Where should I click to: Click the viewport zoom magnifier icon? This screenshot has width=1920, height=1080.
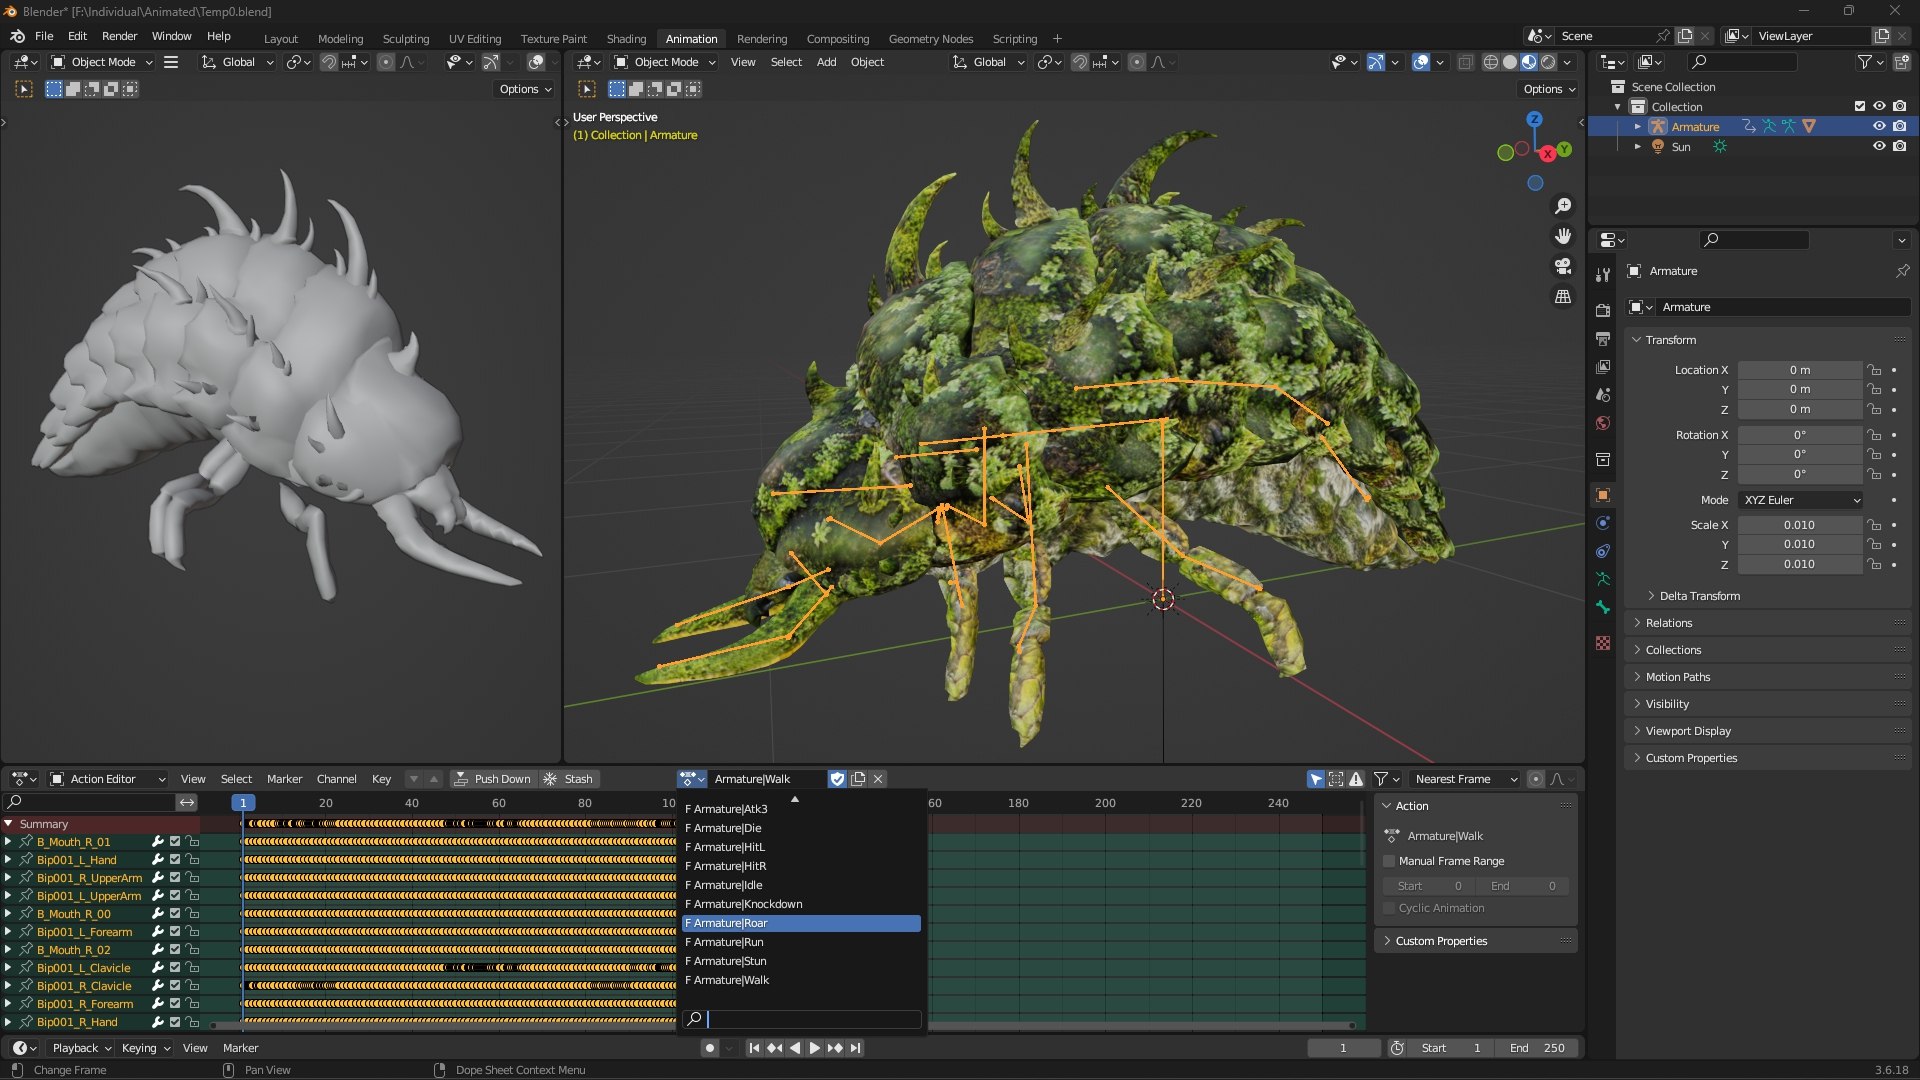(1563, 206)
